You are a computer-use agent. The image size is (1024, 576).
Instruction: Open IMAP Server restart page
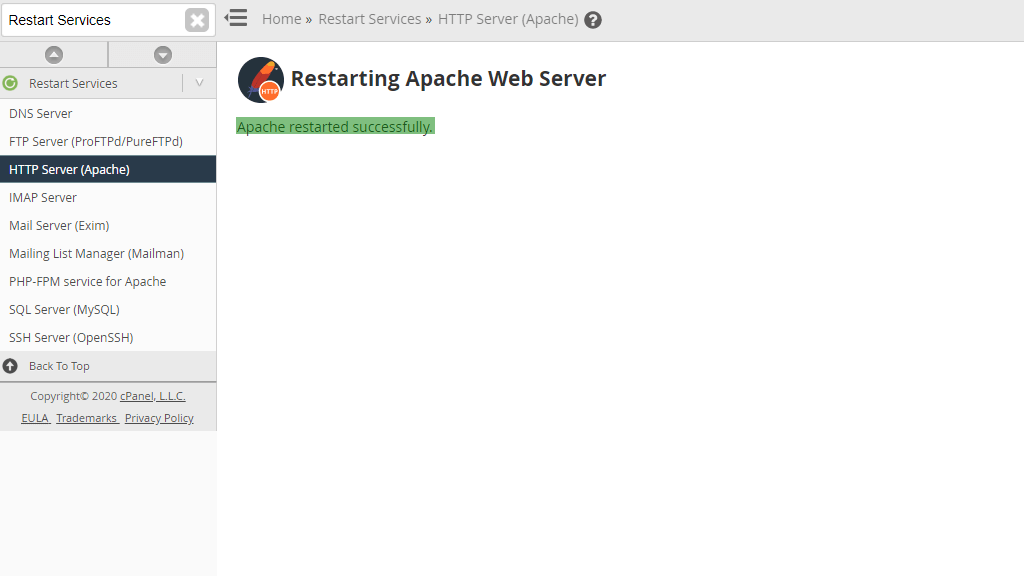point(108,197)
